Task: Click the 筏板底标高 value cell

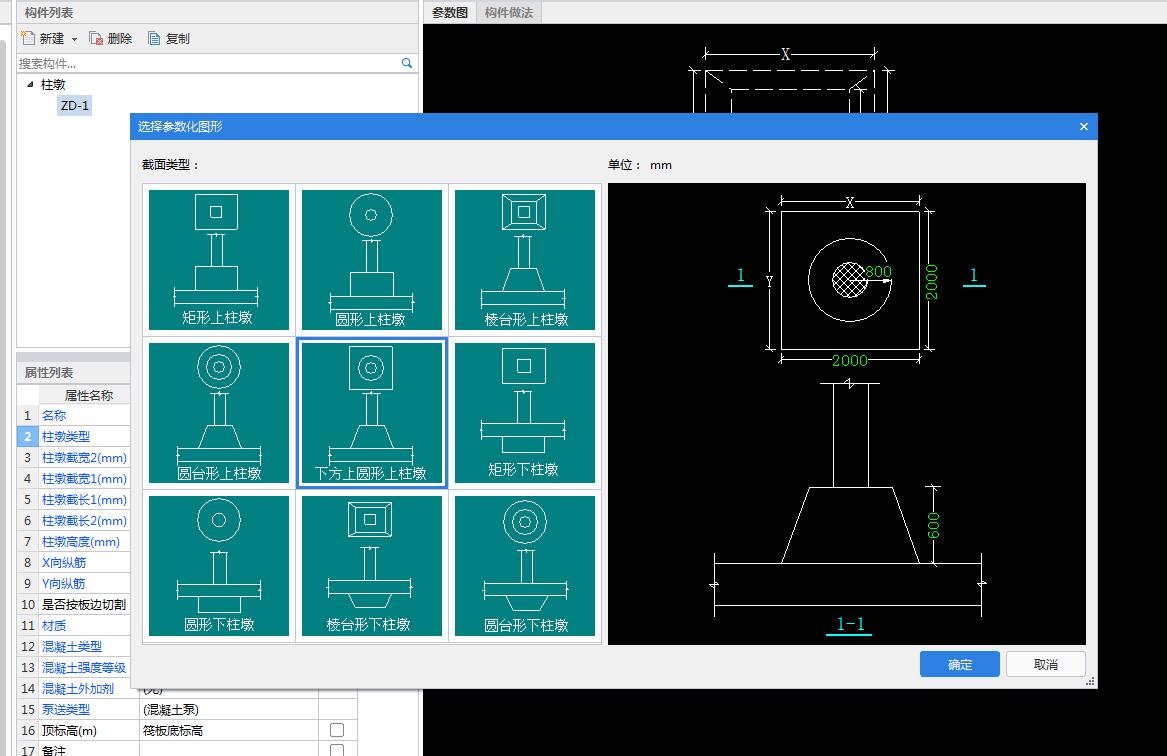Action: click(x=228, y=731)
